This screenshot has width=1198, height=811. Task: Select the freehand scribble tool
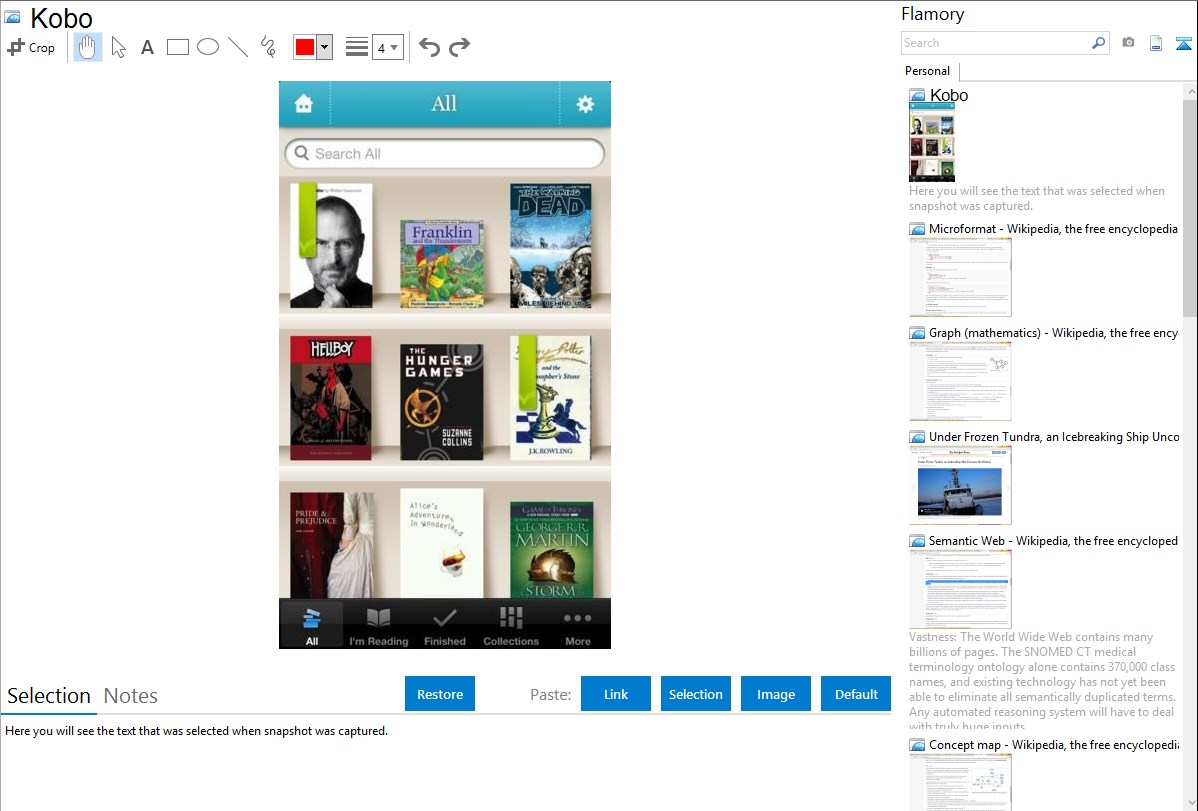click(x=268, y=47)
